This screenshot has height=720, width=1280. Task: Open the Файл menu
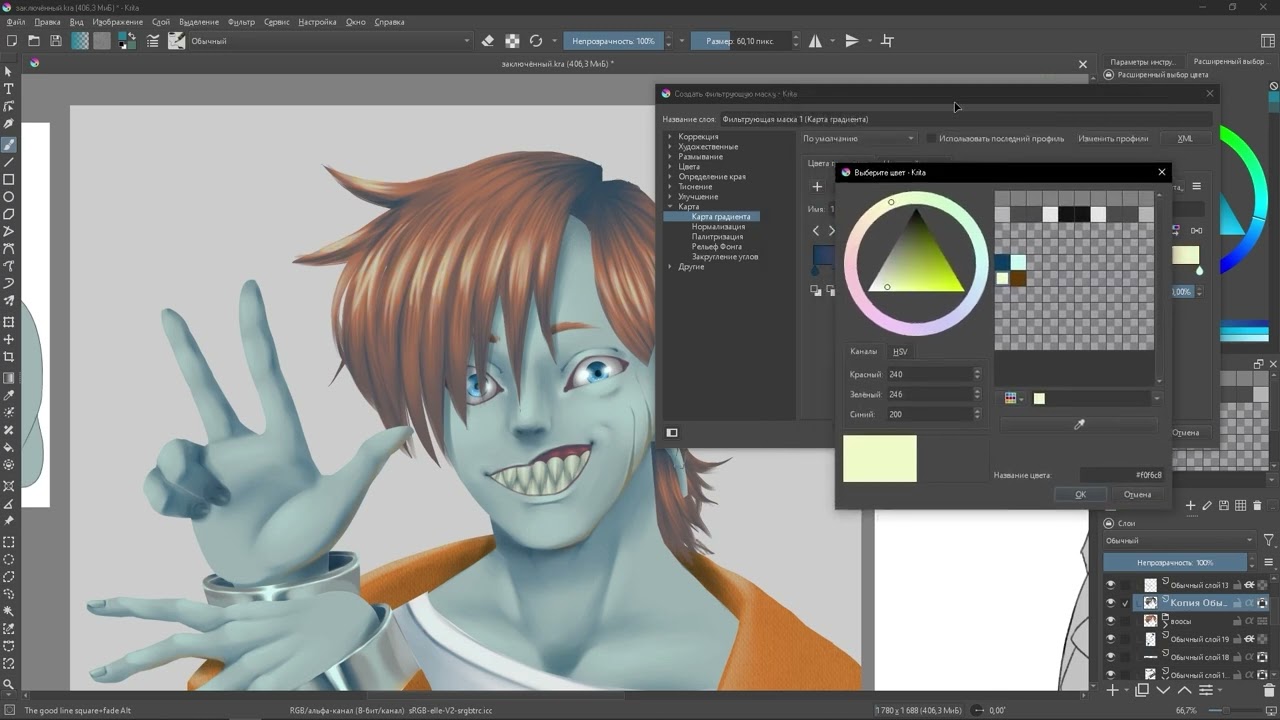pyautogui.click(x=15, y=22)
